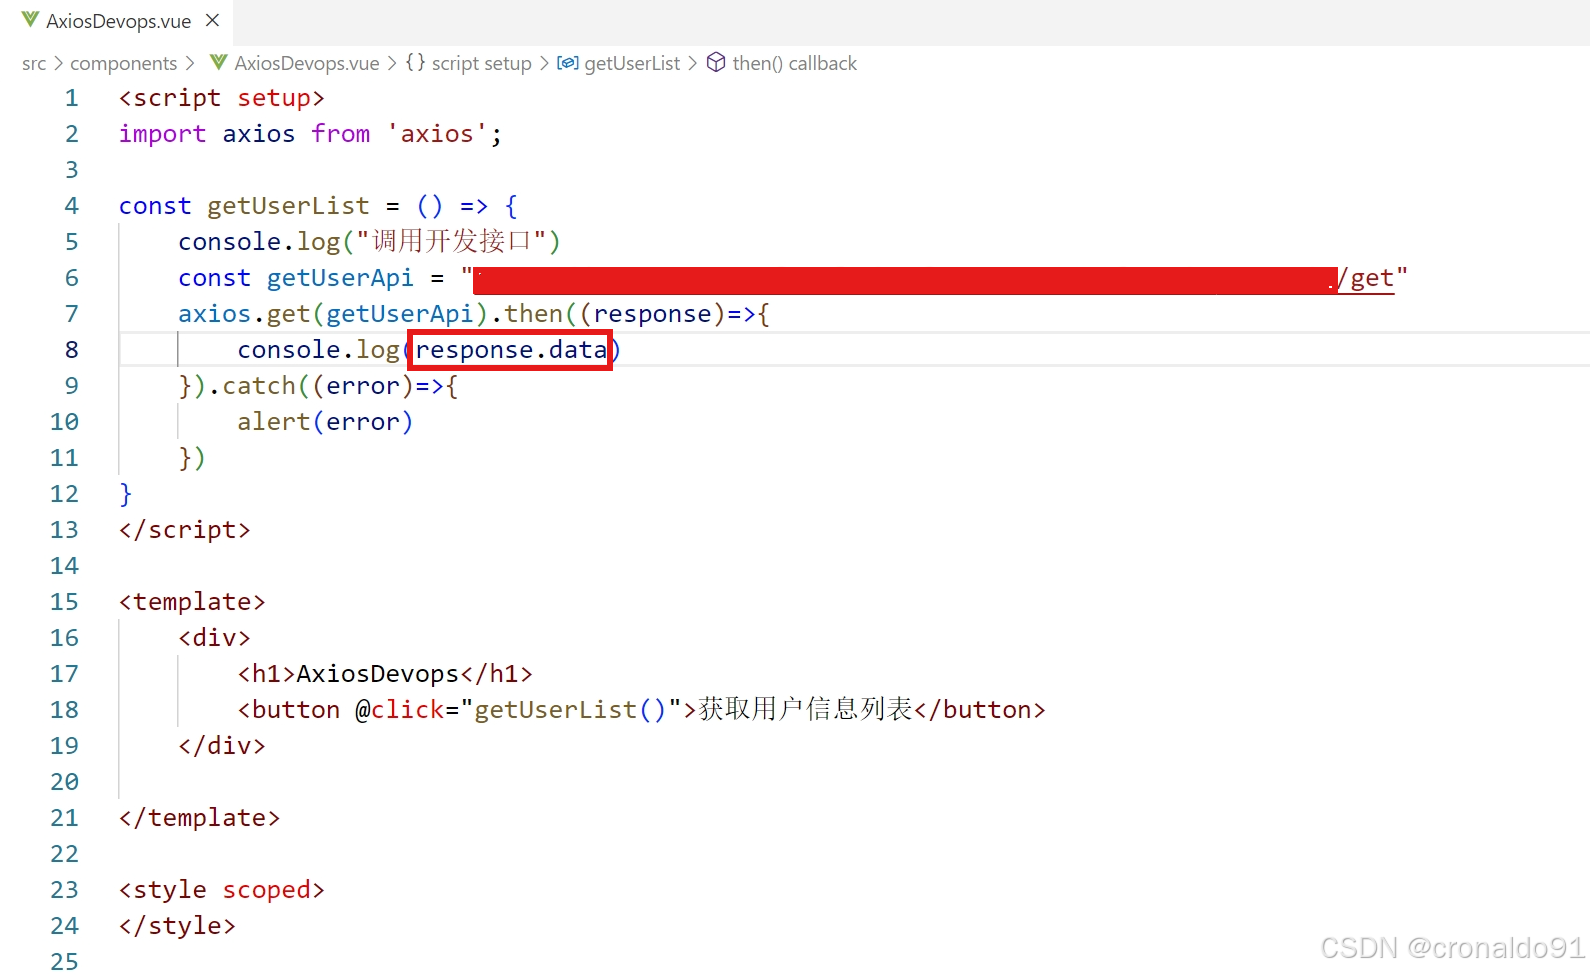Close the AxiosDevops.vue tab
Screen dimensions: 1590x975
(212, 20)
